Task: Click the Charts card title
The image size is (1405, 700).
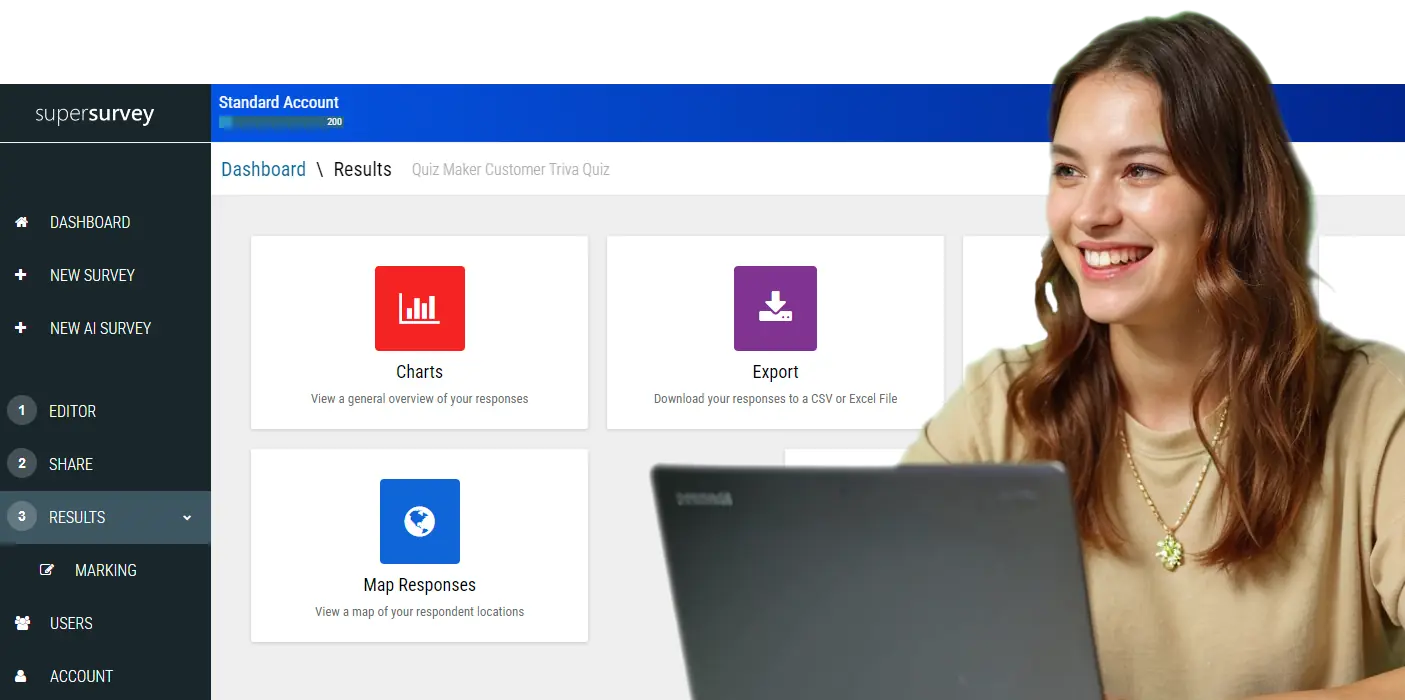Action: 419,372
